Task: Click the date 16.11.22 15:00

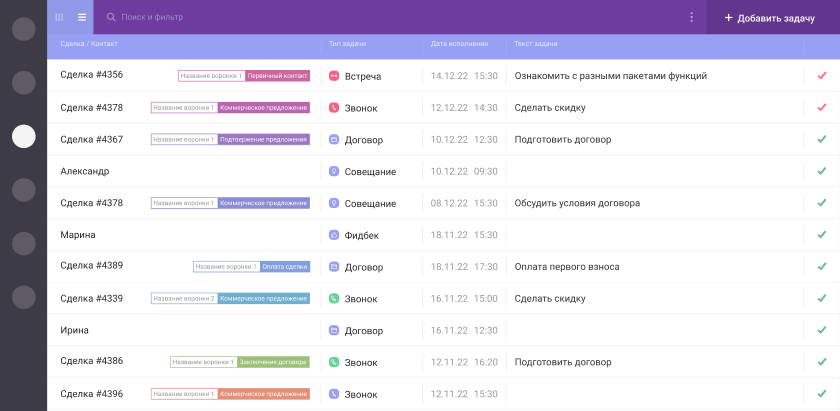Action: [464, 298]
